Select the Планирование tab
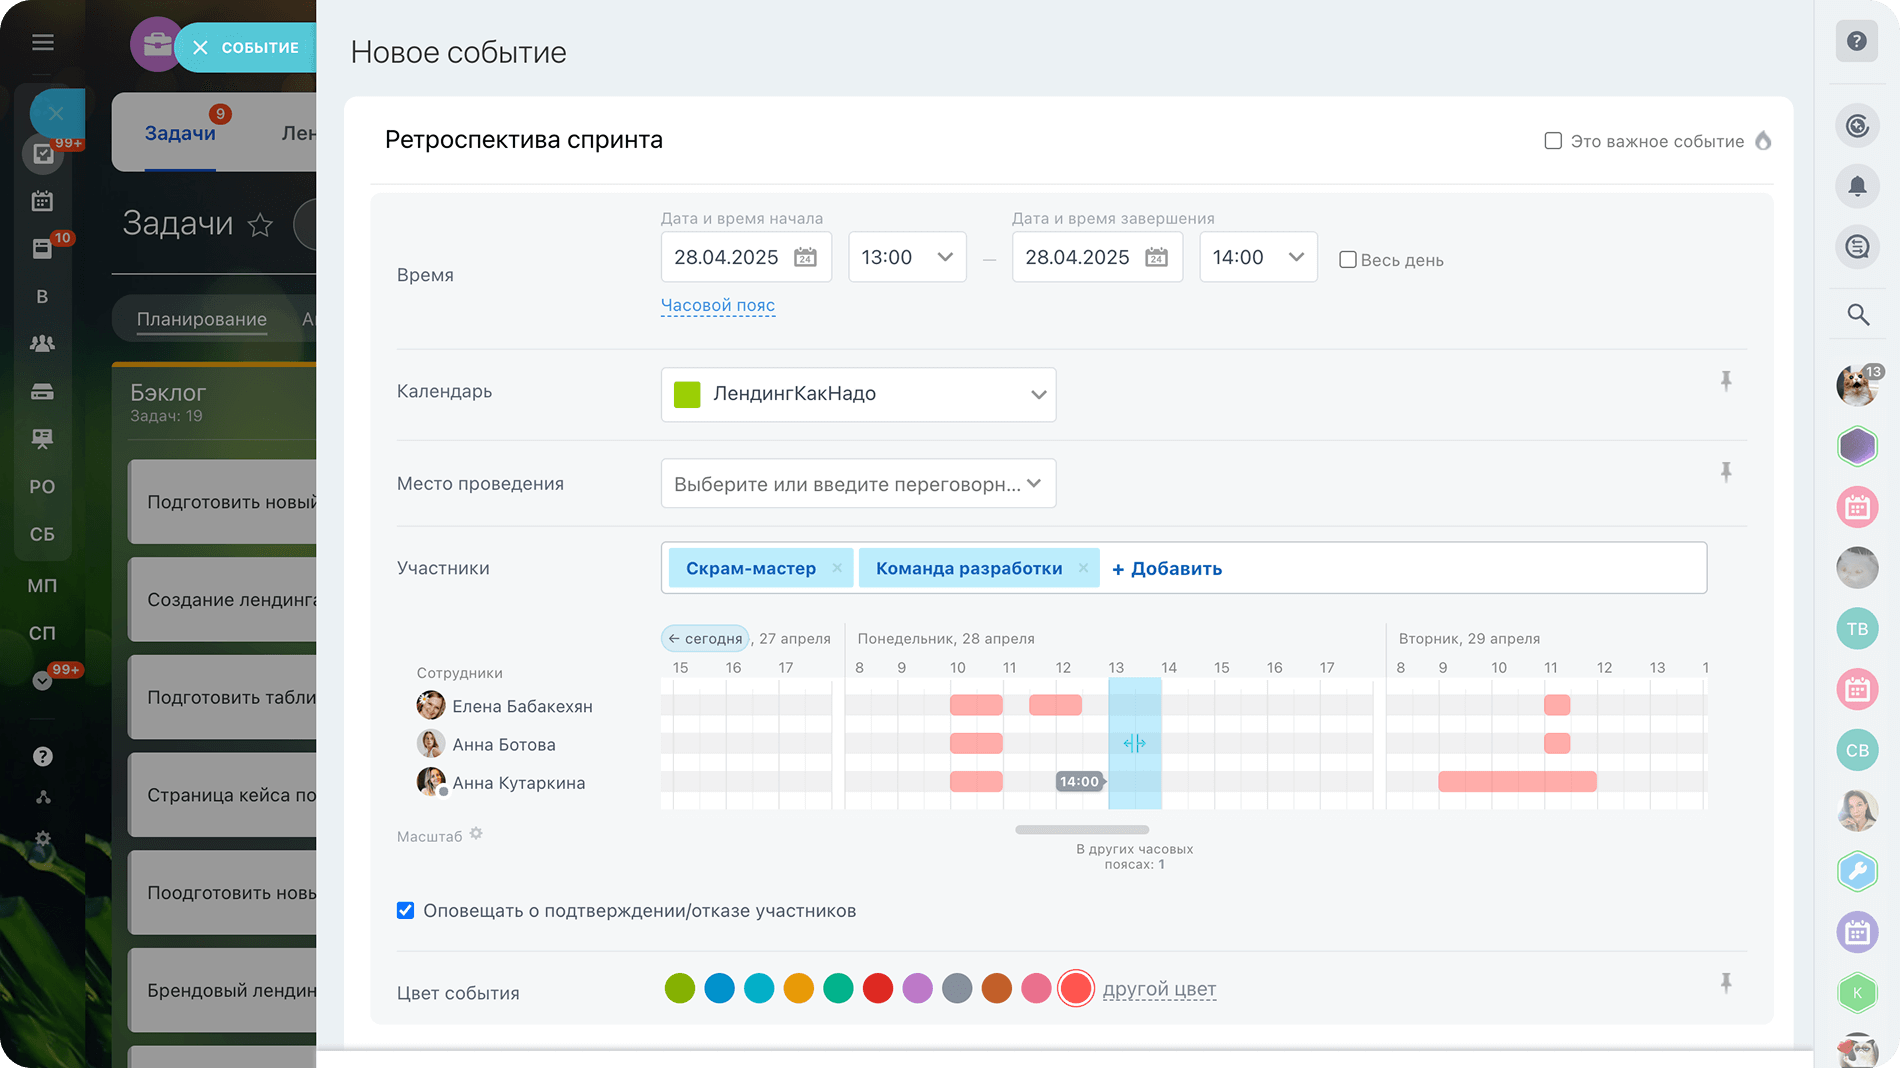Screen dimensions: 1900x1068 (x=201, y=319)
